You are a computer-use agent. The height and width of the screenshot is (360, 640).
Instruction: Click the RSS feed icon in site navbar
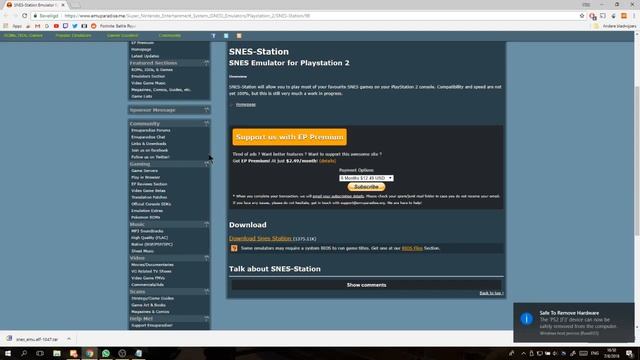point(239,36)
